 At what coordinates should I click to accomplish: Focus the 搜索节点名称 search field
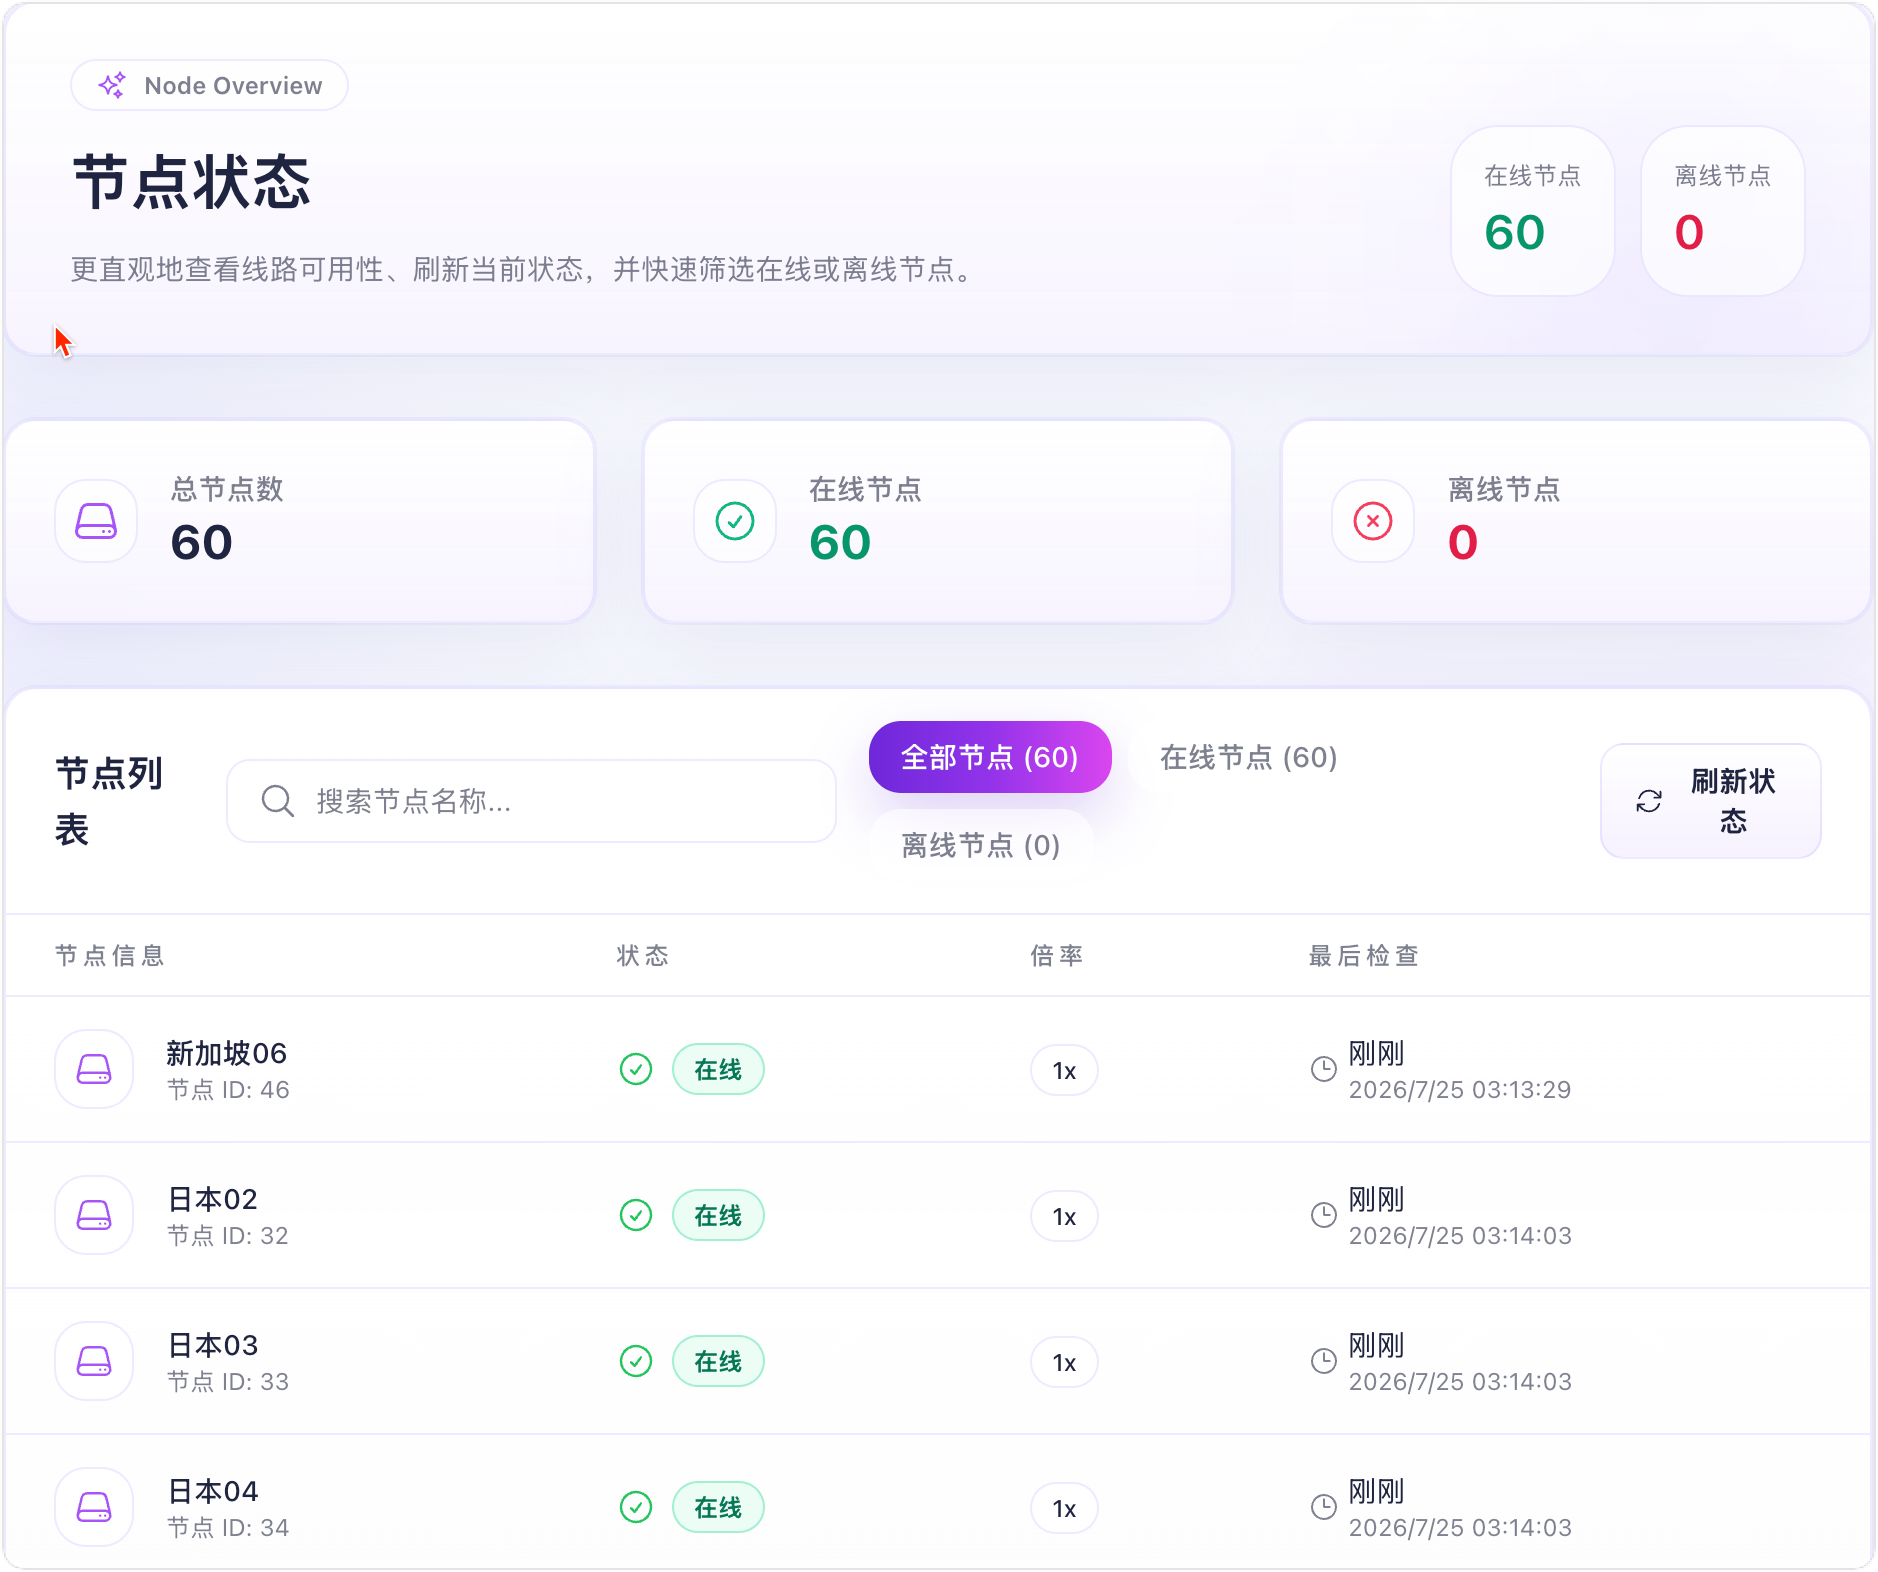(531, 801)
